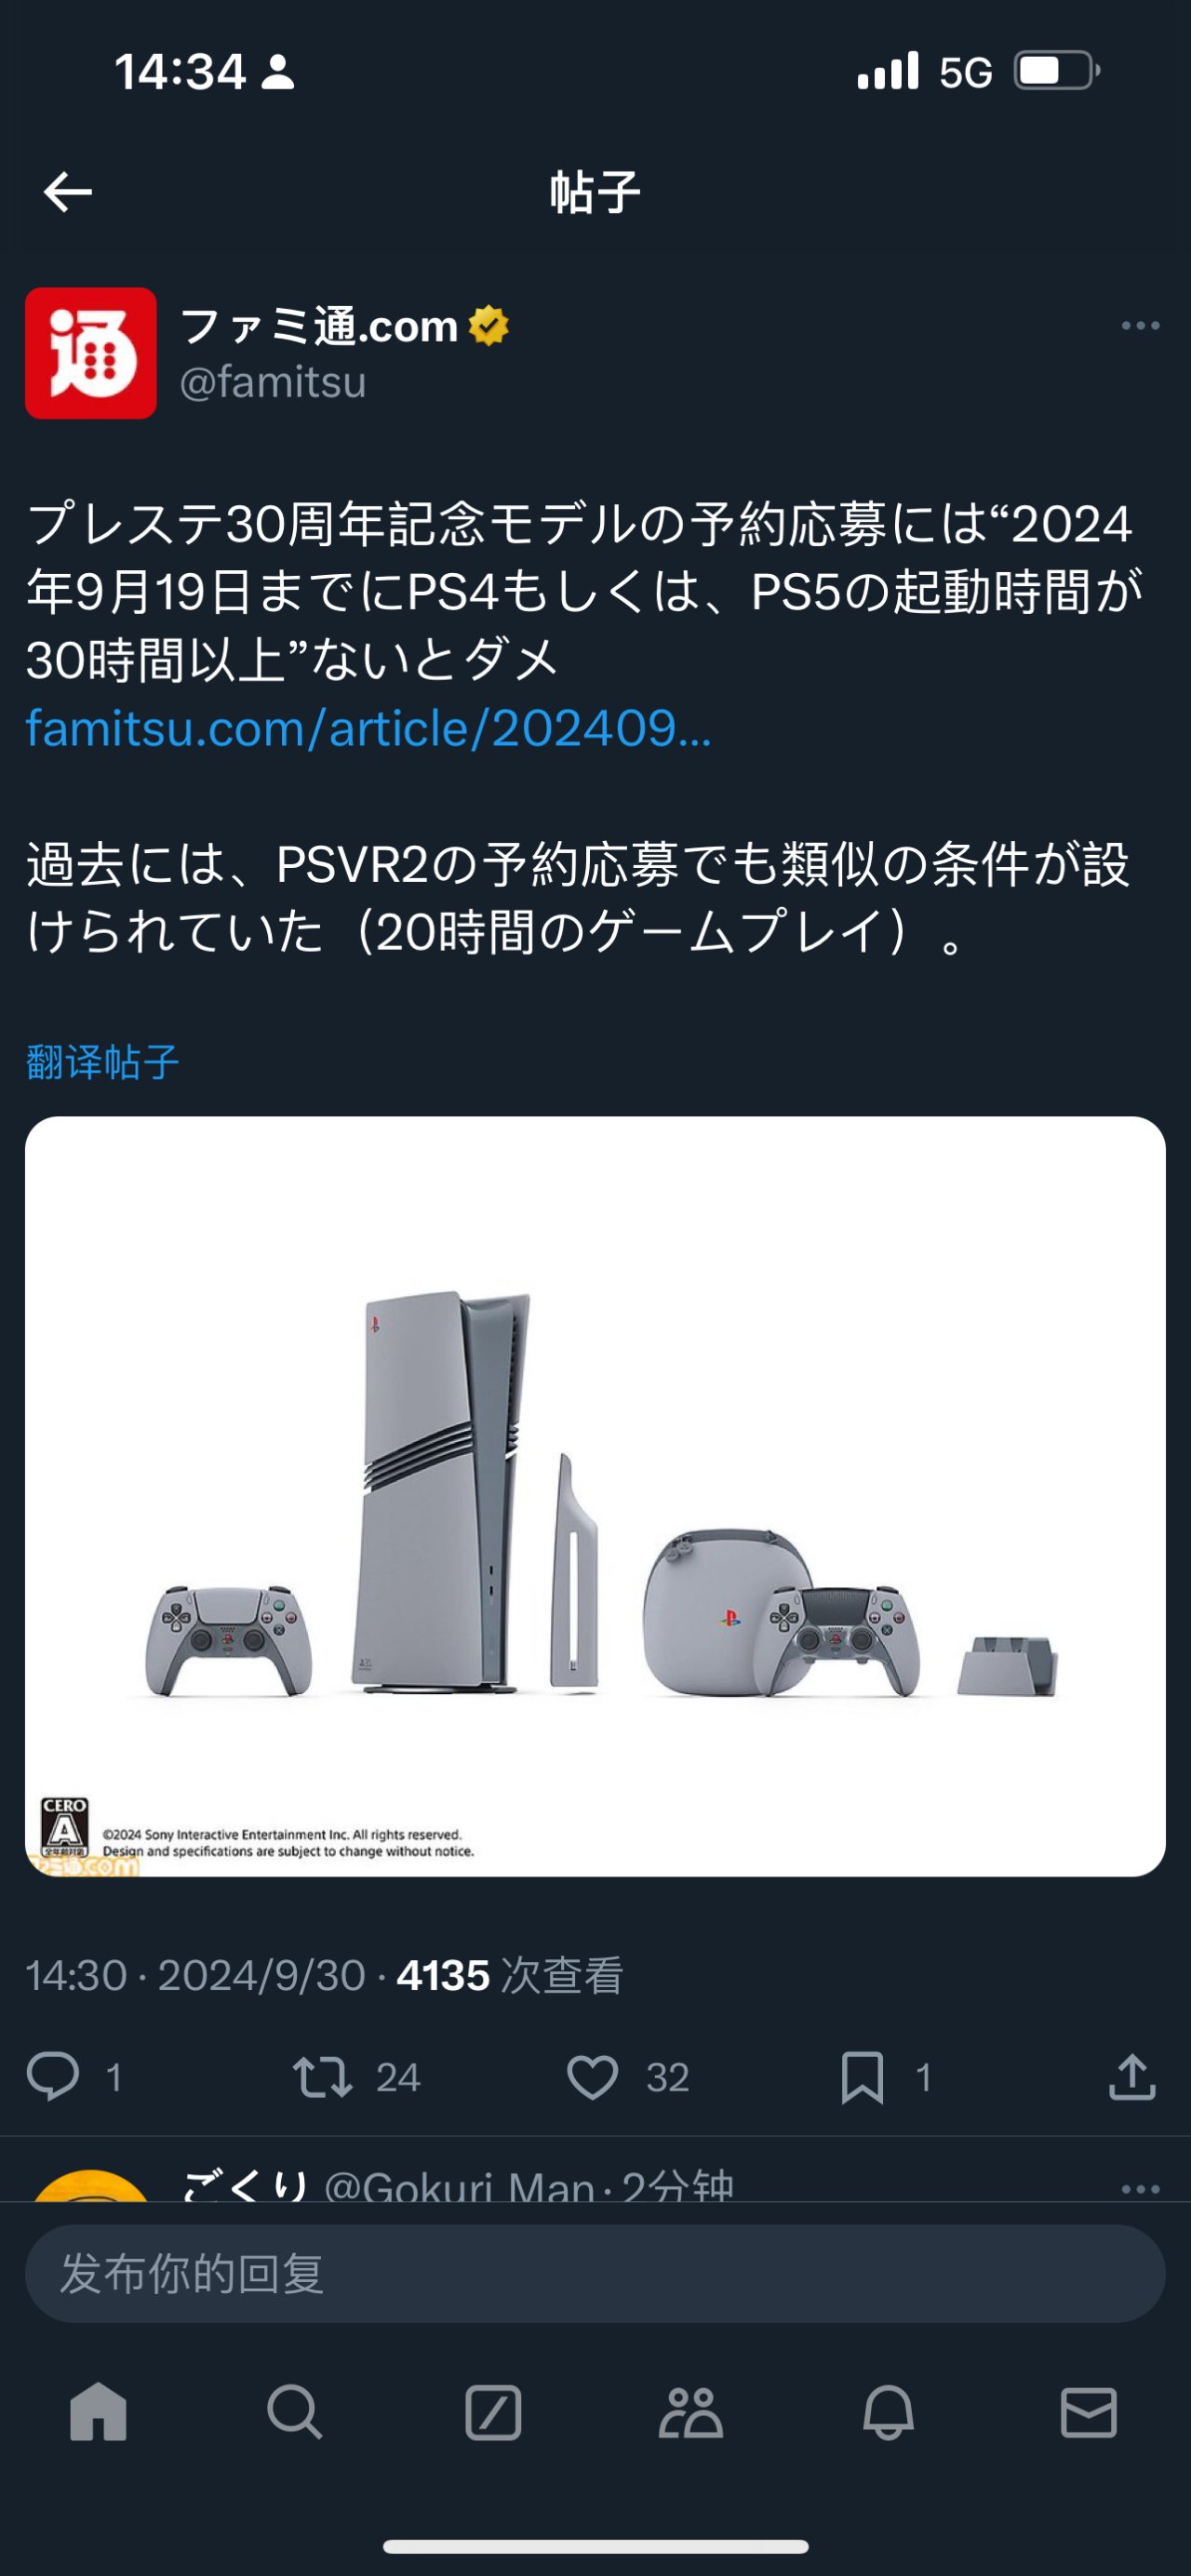
Task: Open the reply comment icon
Action: point(53,2076)
